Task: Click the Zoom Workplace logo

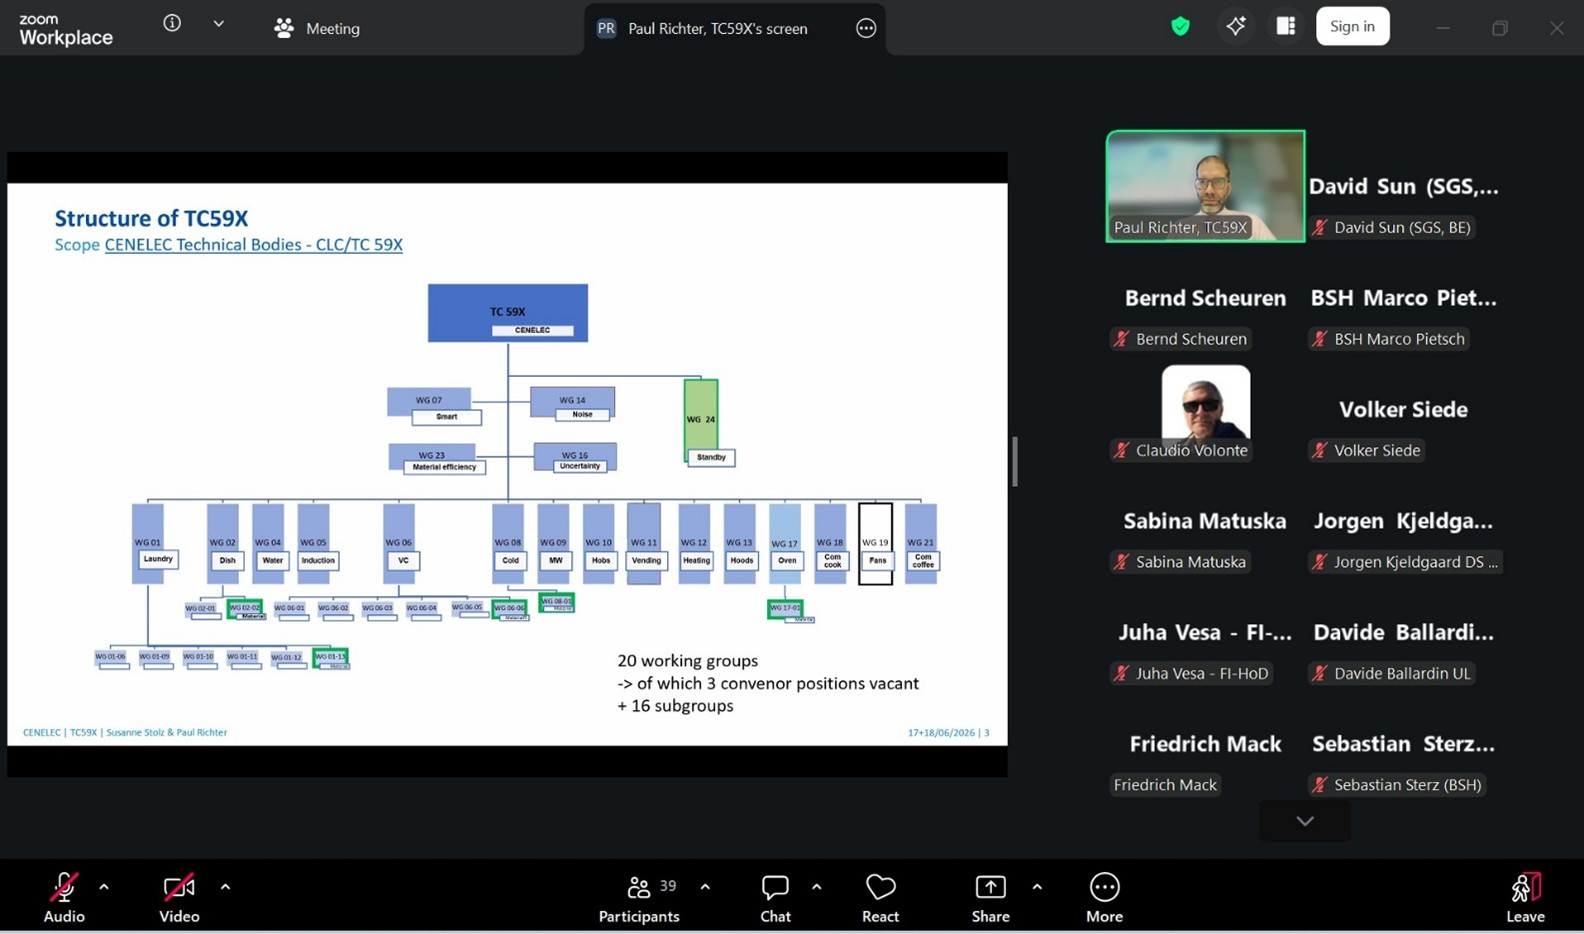Action: coord(66,29)
